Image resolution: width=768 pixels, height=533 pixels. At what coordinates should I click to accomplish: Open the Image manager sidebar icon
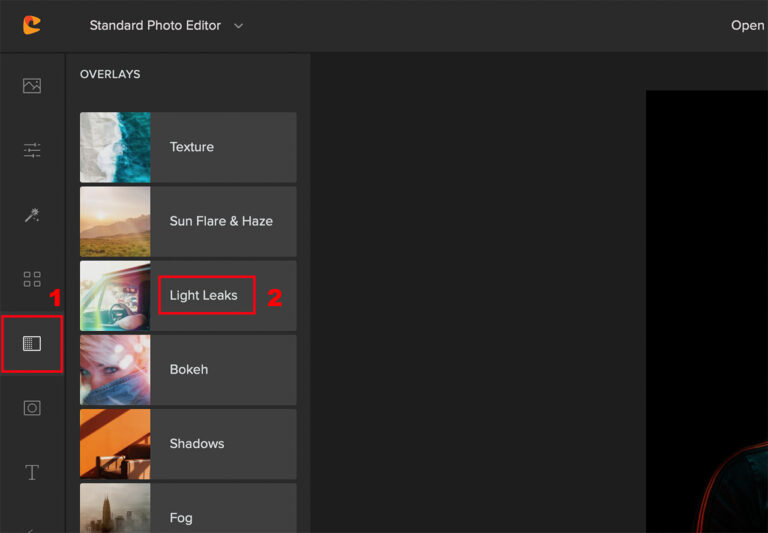click(x=32, y=86)
